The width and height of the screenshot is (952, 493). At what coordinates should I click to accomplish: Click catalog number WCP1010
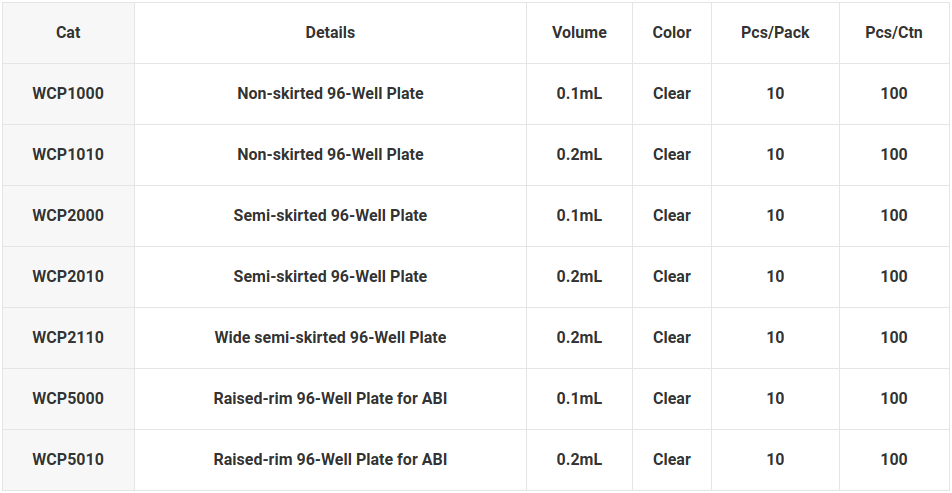pyautogui.click(x=68, y=154)
